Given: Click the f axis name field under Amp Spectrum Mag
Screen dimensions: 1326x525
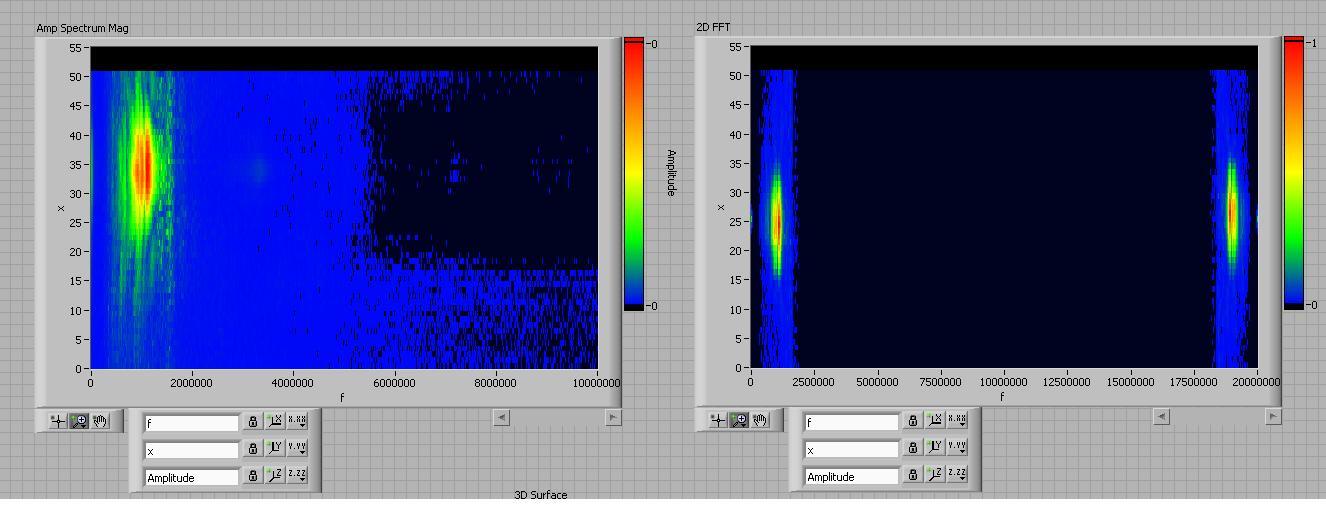Looking at the screenshot, I should pos(191,423).
